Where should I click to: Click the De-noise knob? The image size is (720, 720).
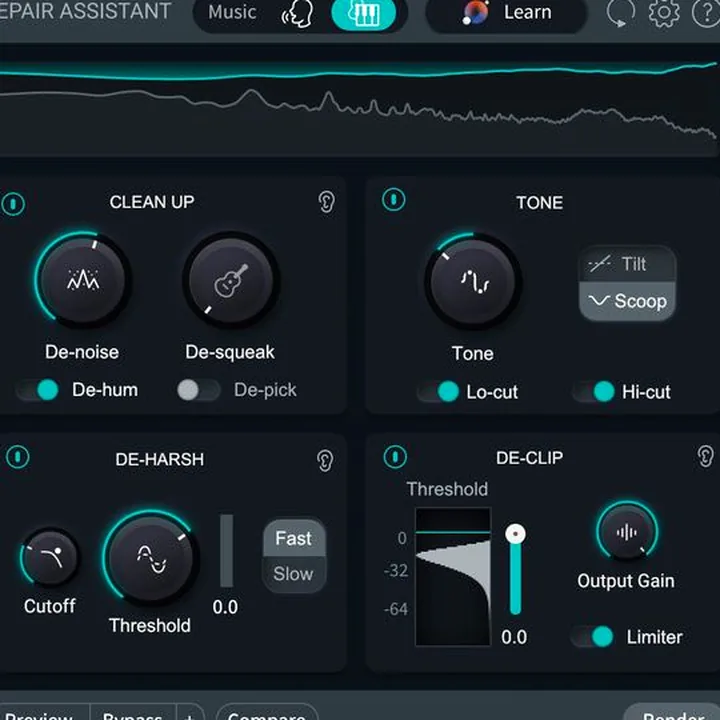click(83, 279)
